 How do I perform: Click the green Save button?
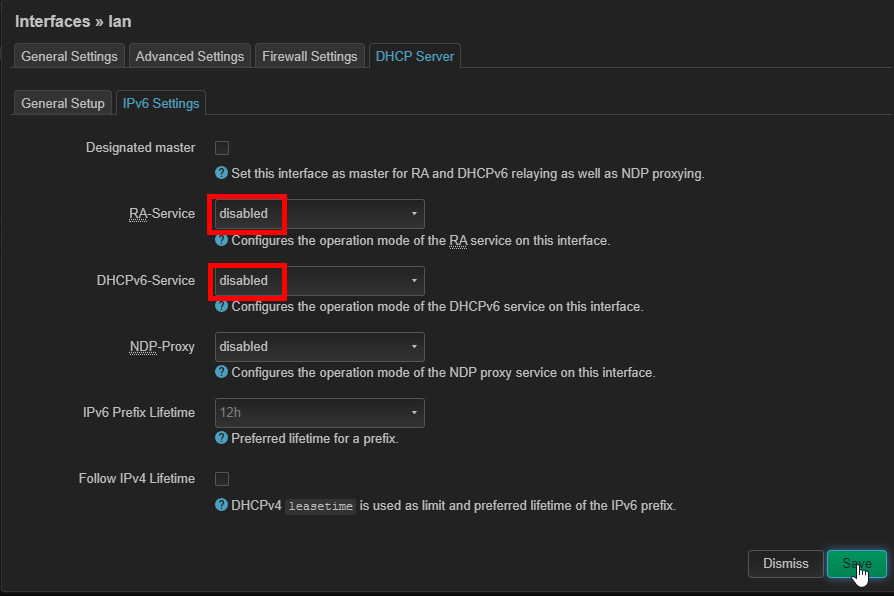[856, 564]
